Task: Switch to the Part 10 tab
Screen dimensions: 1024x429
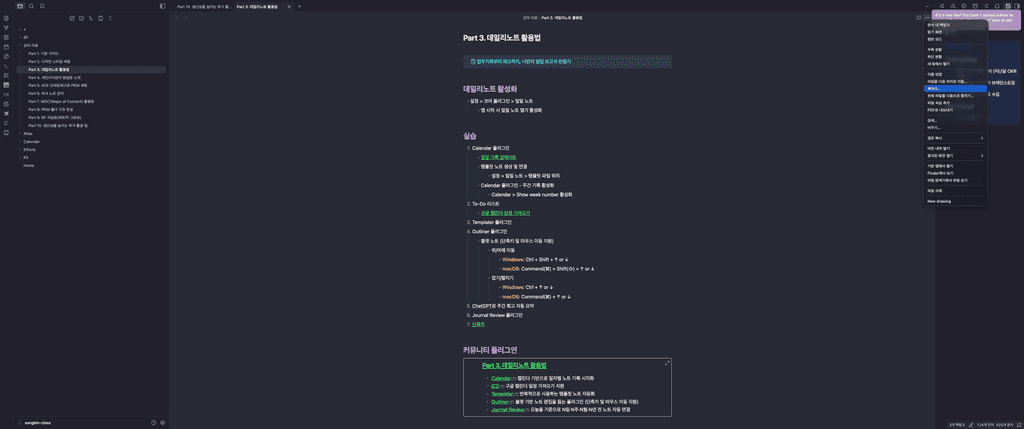Action: [204, 6]
